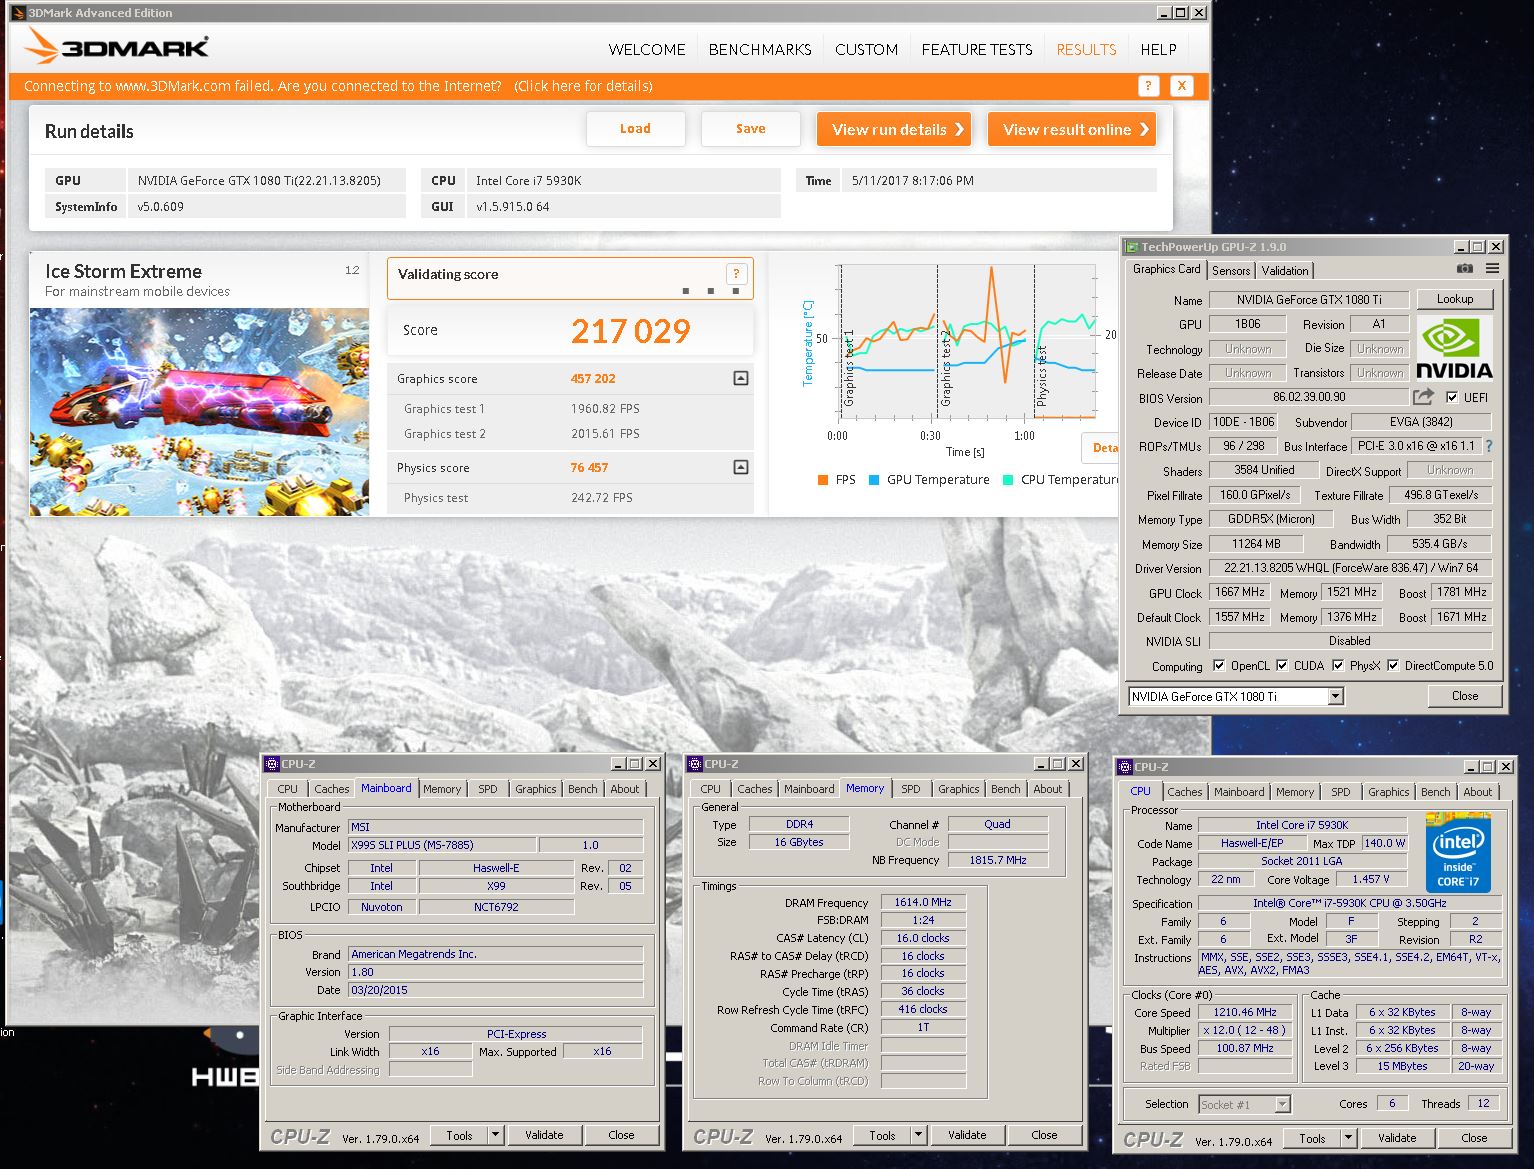Image resolution: width=1534 pixels, height=1169 pixels.
Task: Collapse the Graphics score section
Action: pyautogui.click(x=741, y=378)
